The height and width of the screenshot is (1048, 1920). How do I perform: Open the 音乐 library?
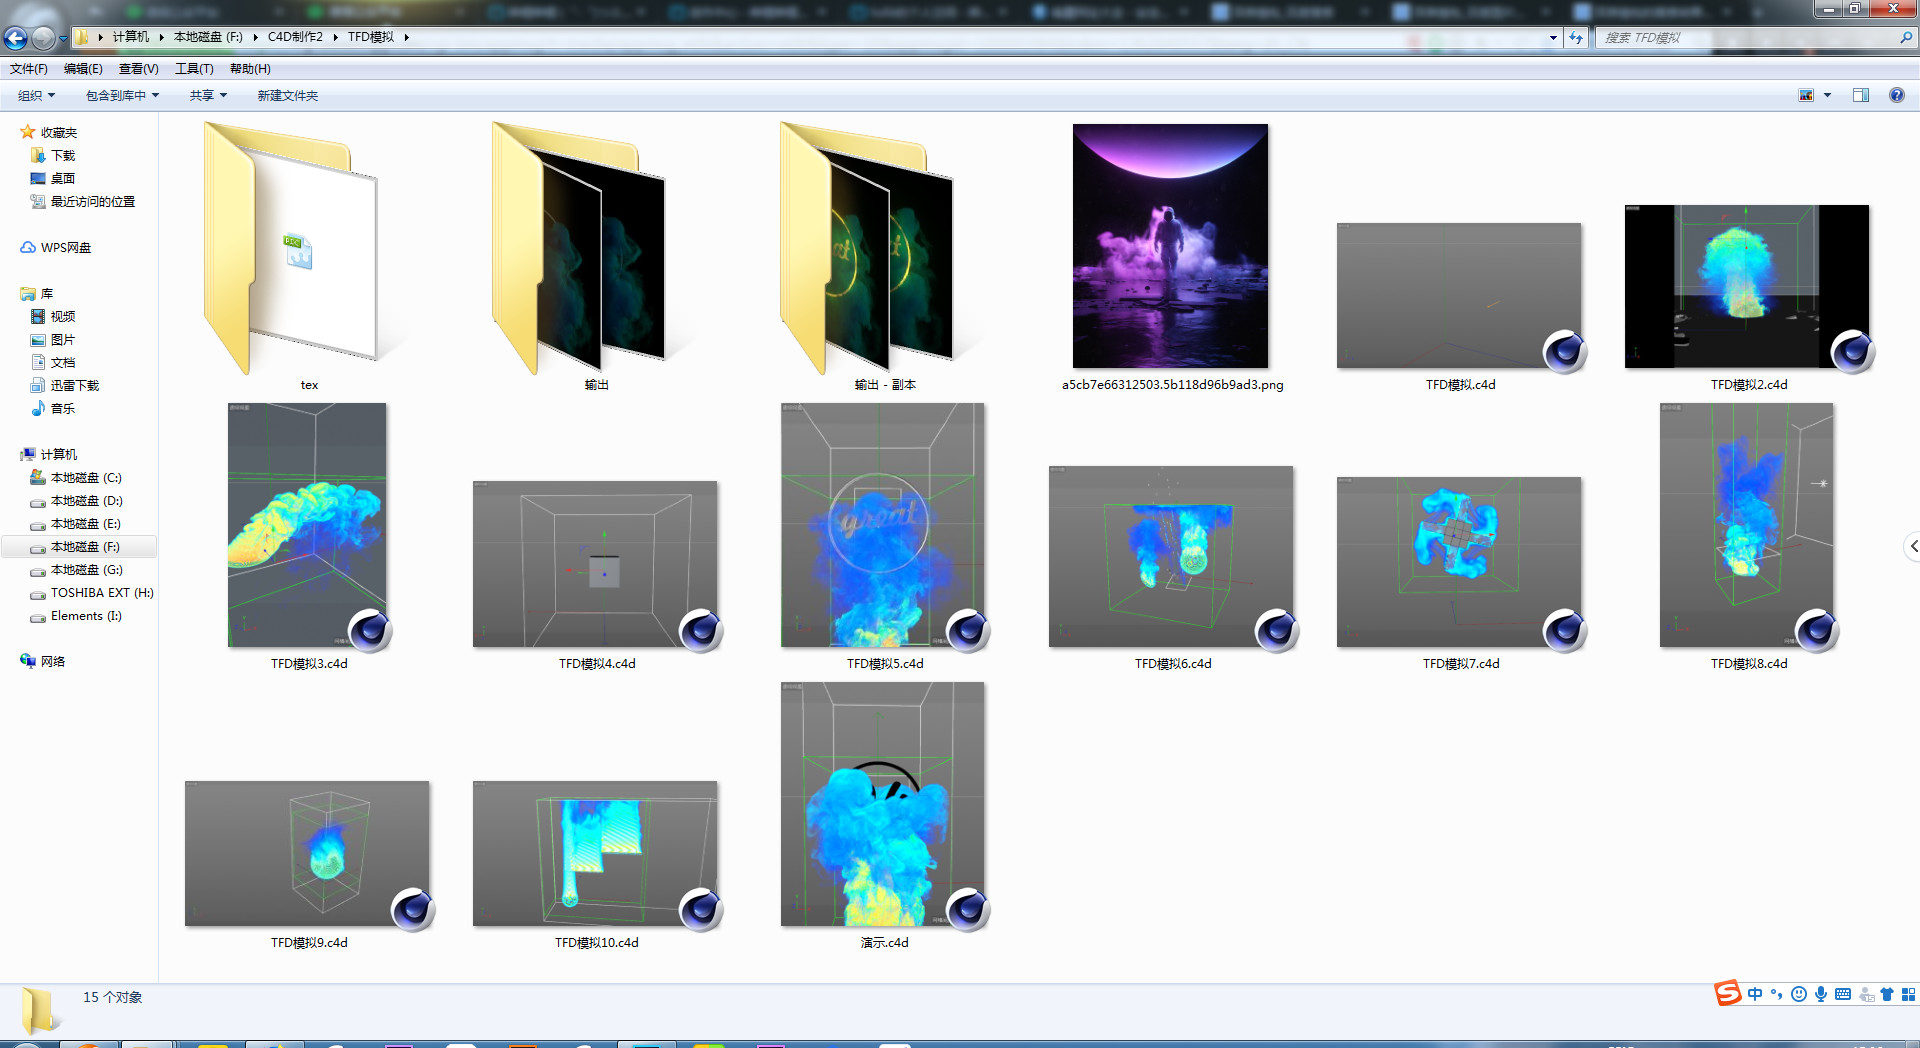click(x=63, y=408)
